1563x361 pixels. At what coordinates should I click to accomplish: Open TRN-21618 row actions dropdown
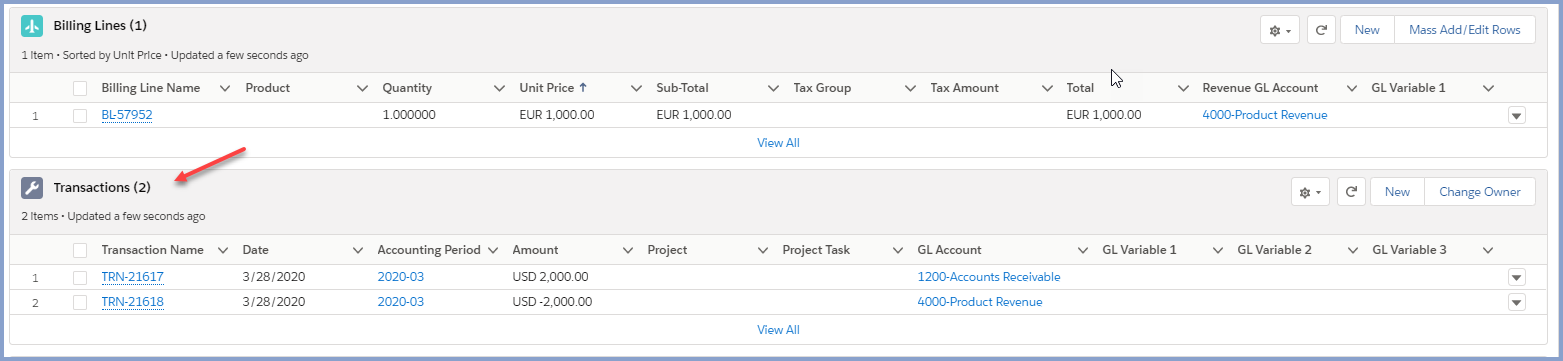point(1516,303)
